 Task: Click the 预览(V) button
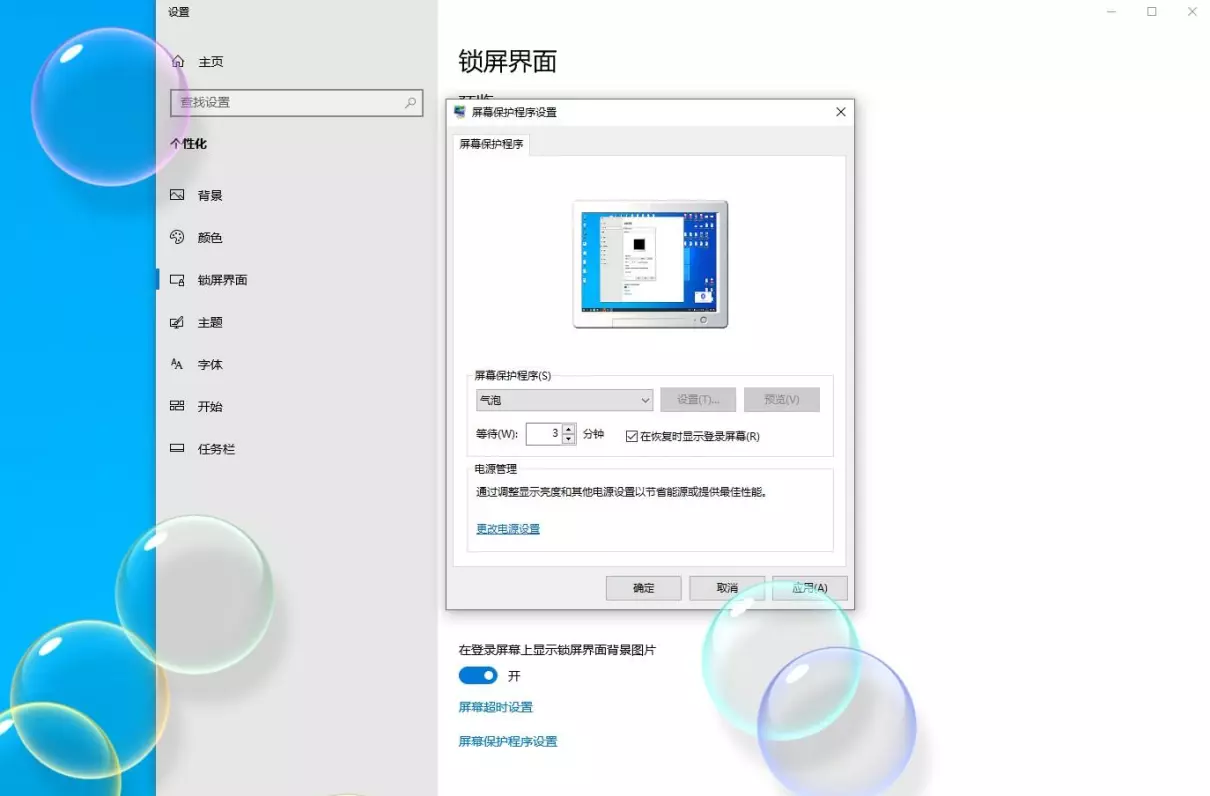[x=782, y=400]
